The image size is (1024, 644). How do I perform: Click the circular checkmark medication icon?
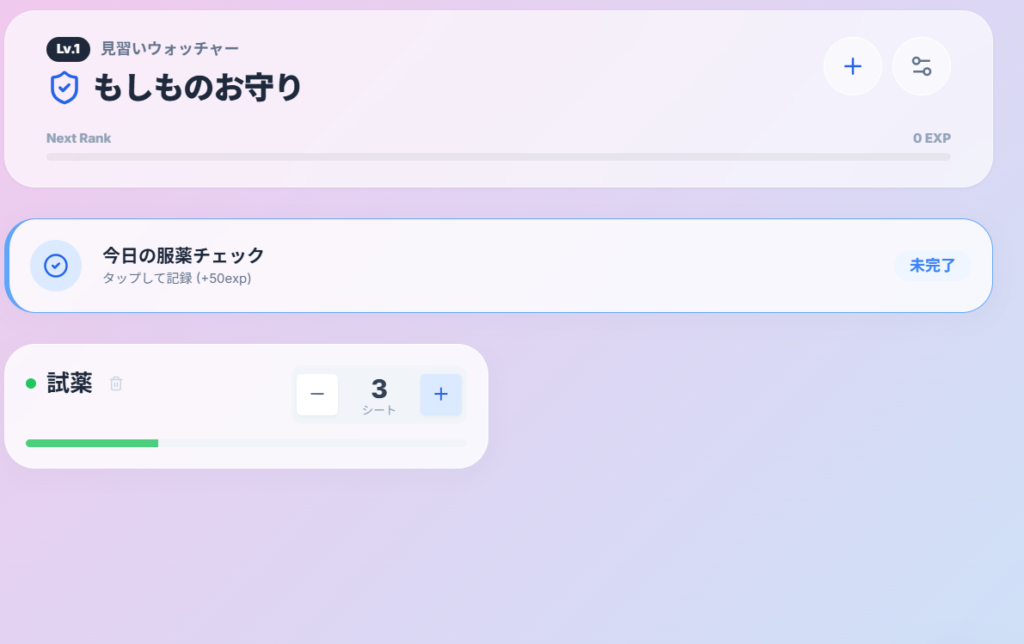tap(56, 265)
